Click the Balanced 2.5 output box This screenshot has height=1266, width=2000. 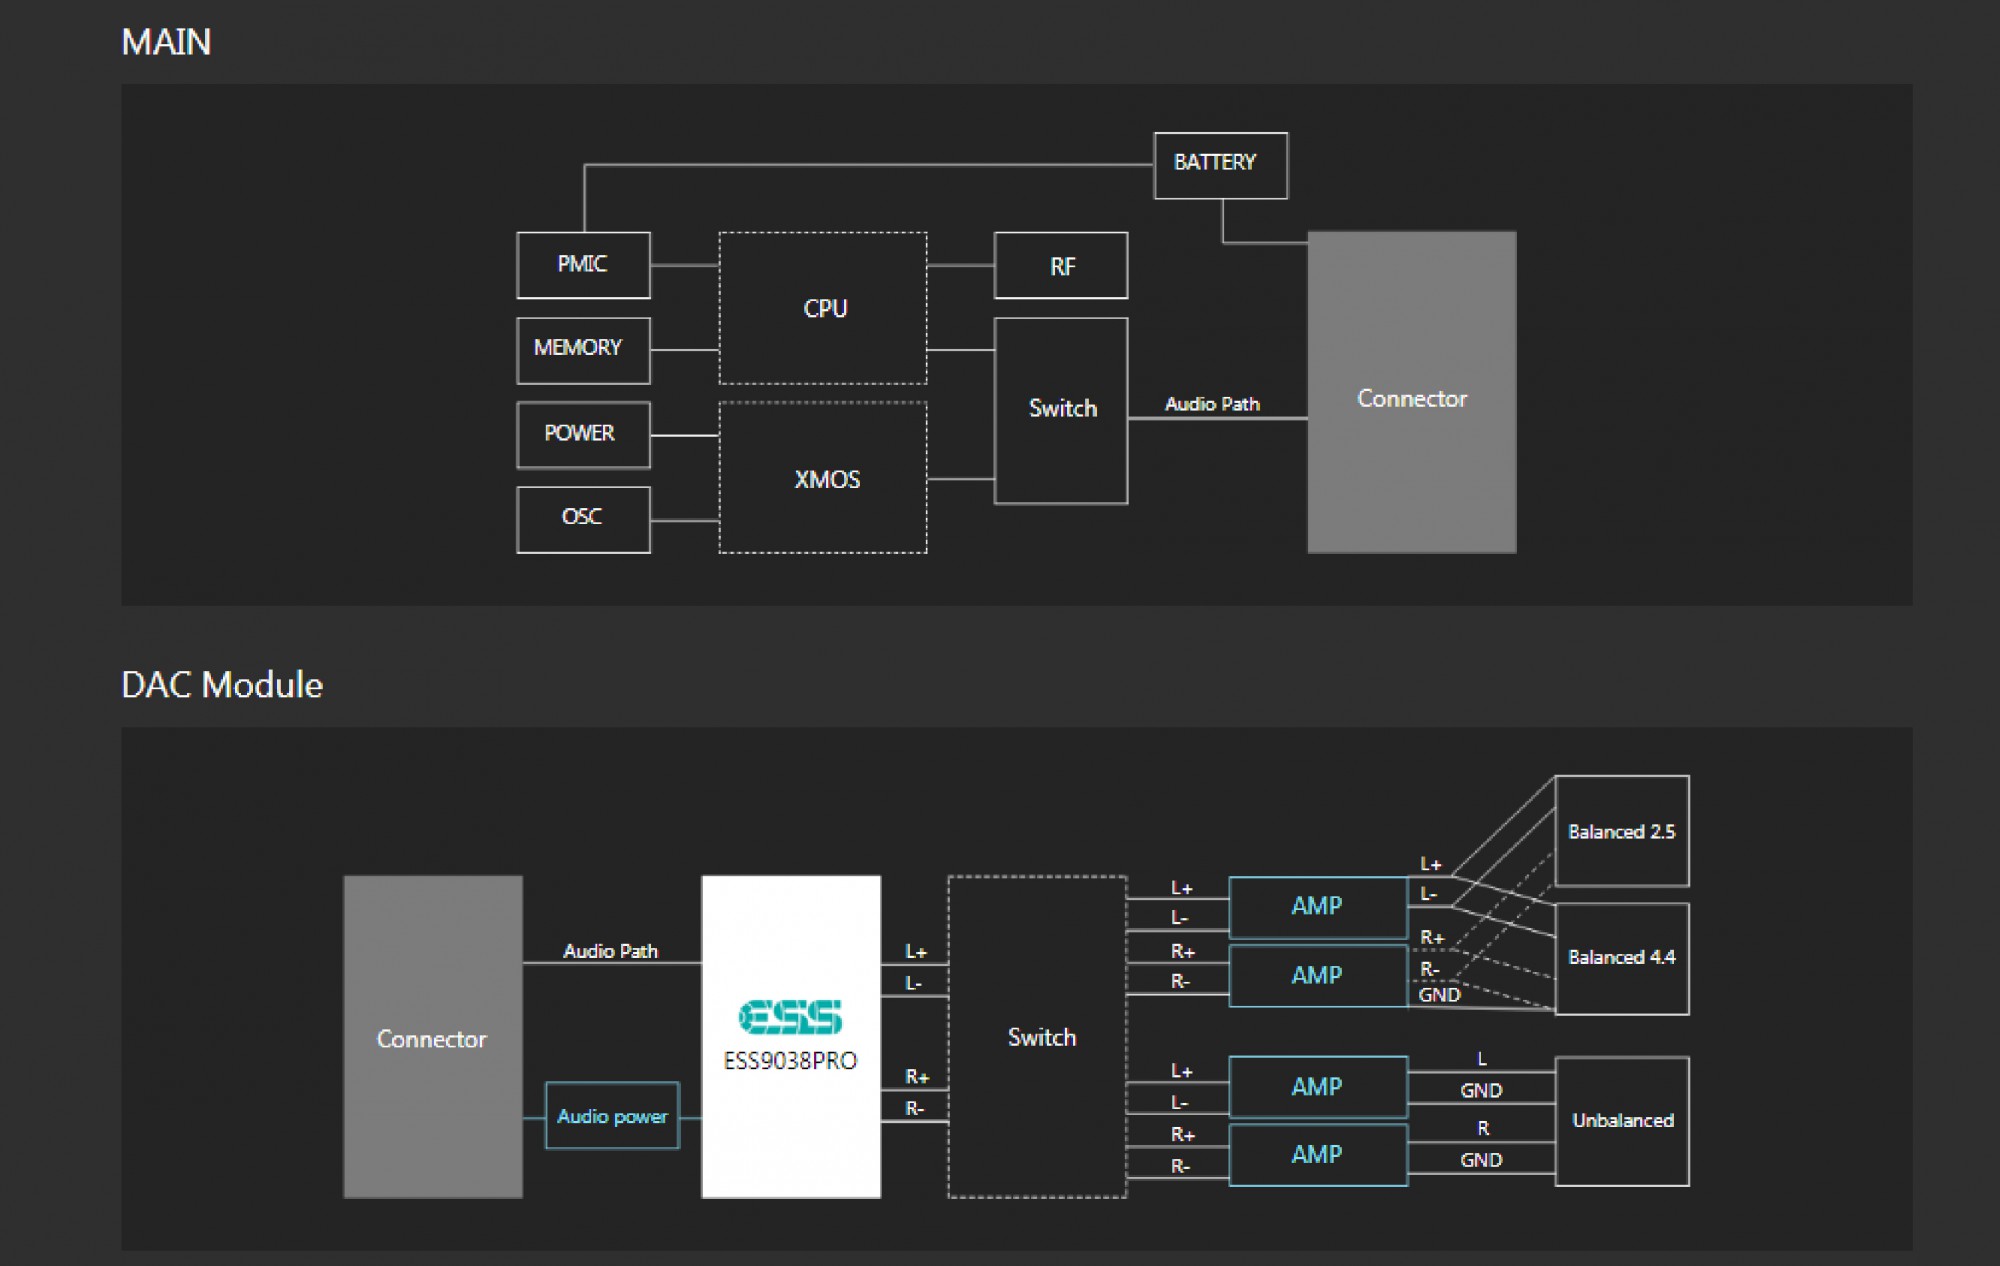tap(1621, 831)
